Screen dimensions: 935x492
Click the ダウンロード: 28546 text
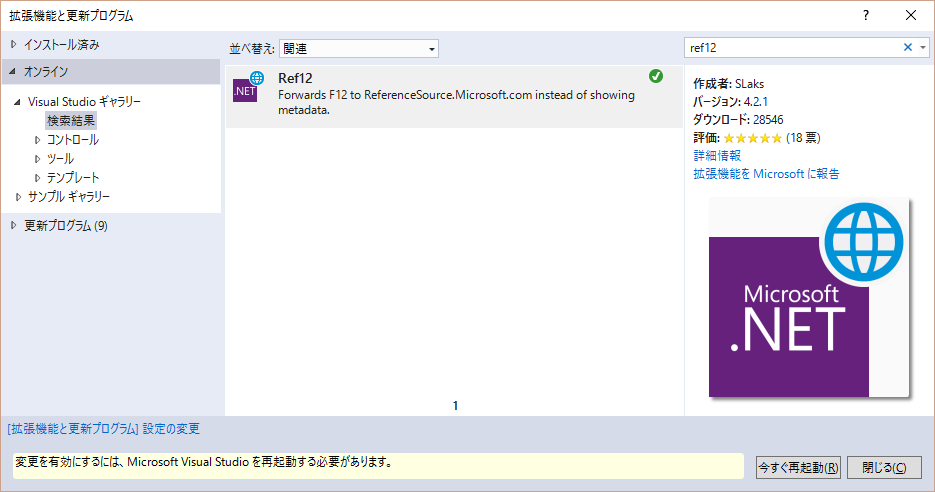point(738,120)
